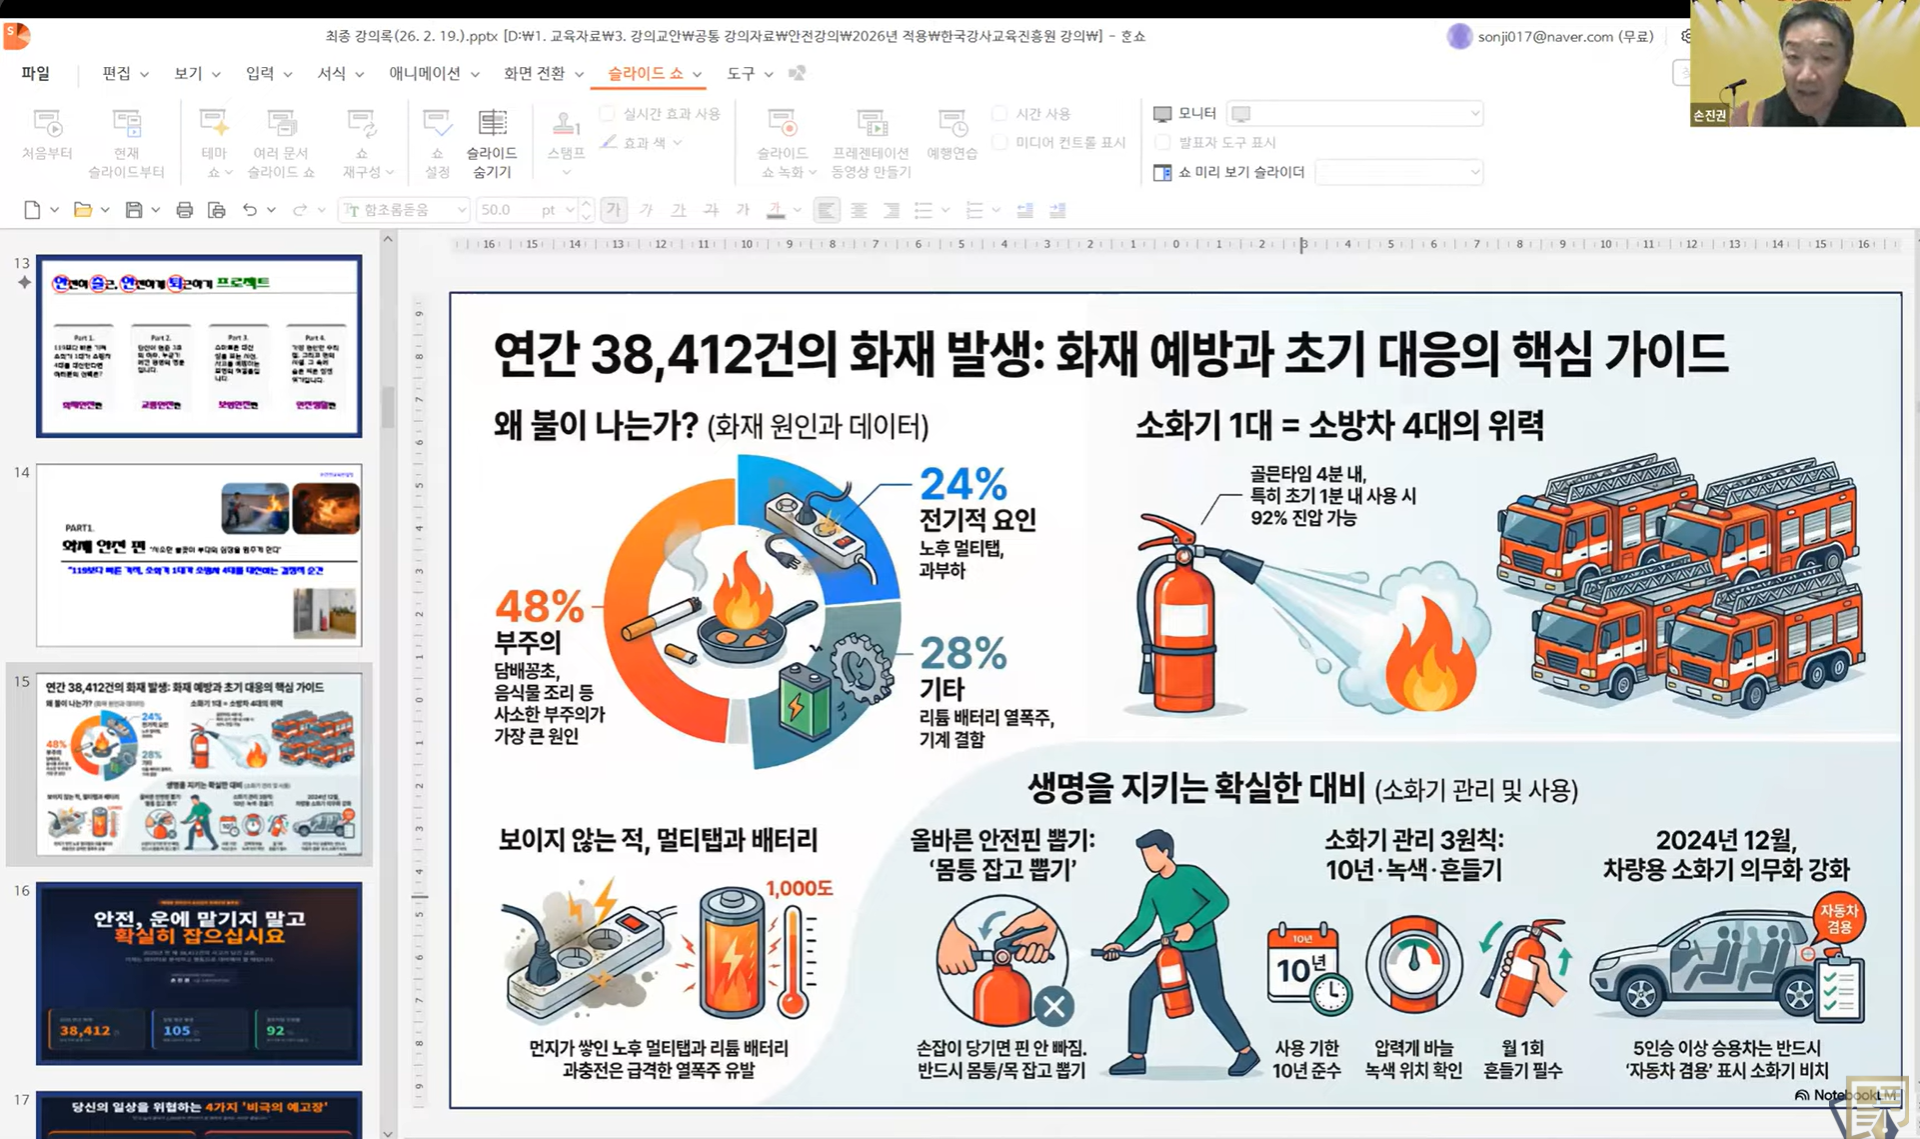The width and height of the screenshot is (1920, 1139).
Task: Enable 시간 사용 checkbox
Action: (x=1000, y=113)
